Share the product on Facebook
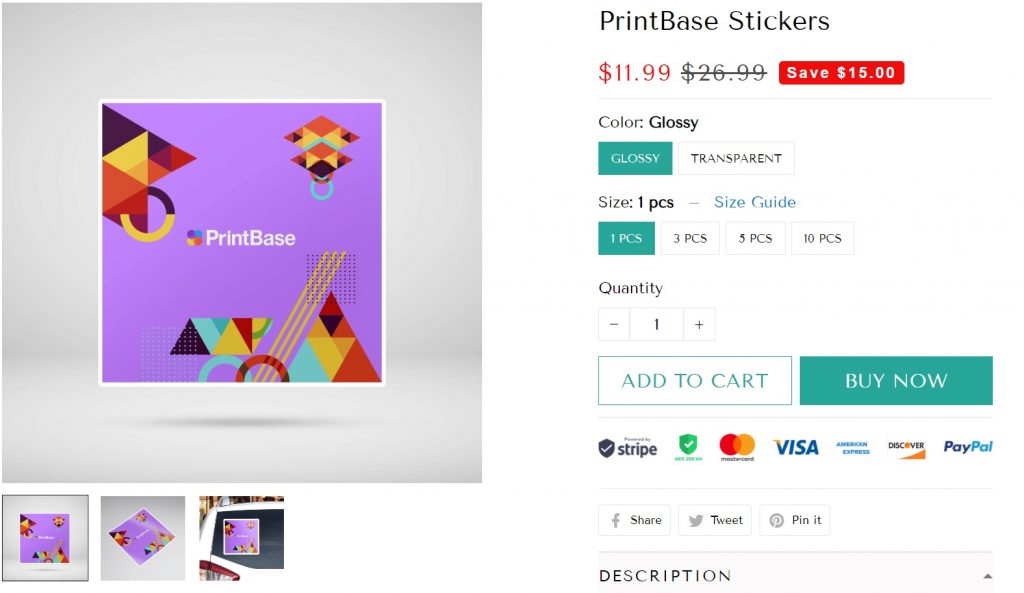The width and height of the screenshot is (1024, 593). (633, 520)
